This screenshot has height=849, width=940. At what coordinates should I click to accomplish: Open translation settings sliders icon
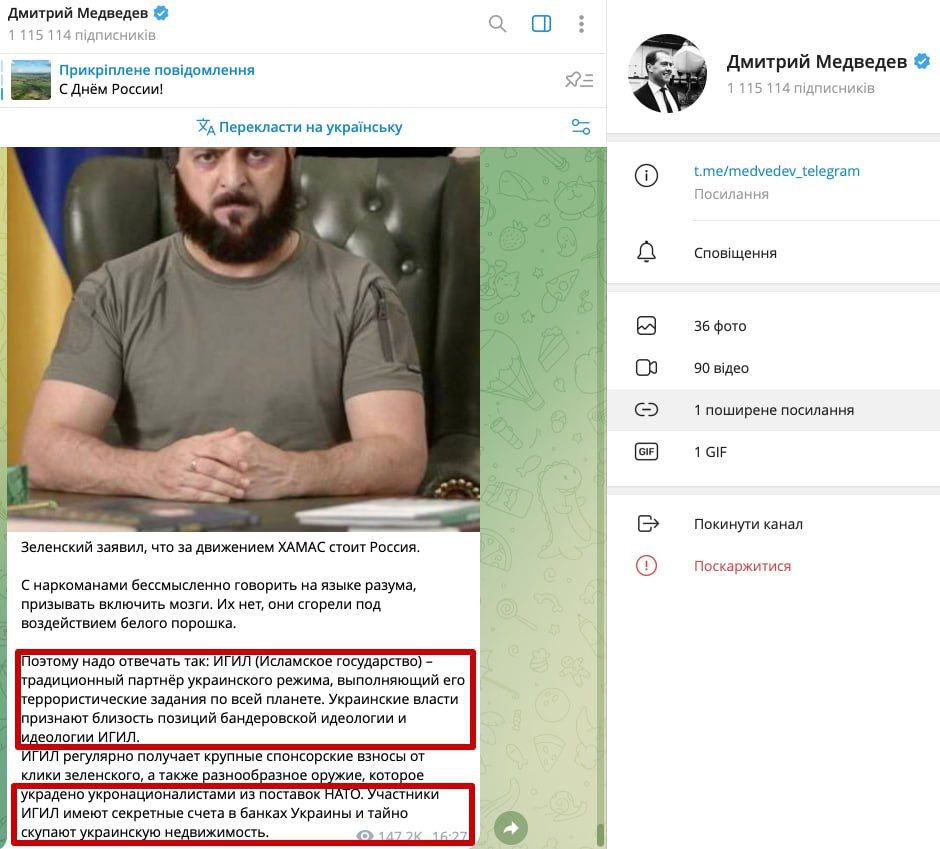point(580,127)
